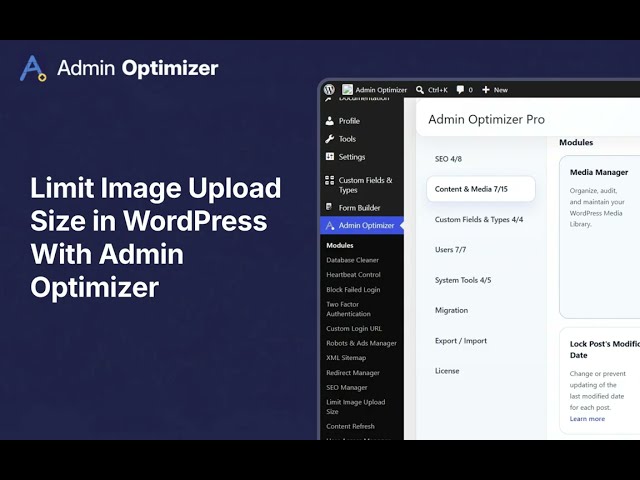Open Robots & Ads Manager module
The height and width of the screenshot is (480, 640).
[x=361, y=343]
